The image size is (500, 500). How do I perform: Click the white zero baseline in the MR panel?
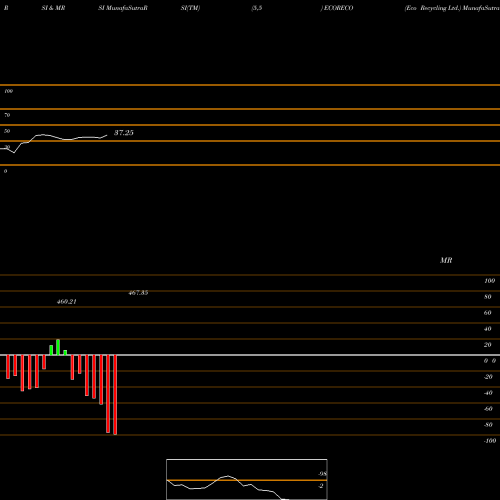[250, 355]
